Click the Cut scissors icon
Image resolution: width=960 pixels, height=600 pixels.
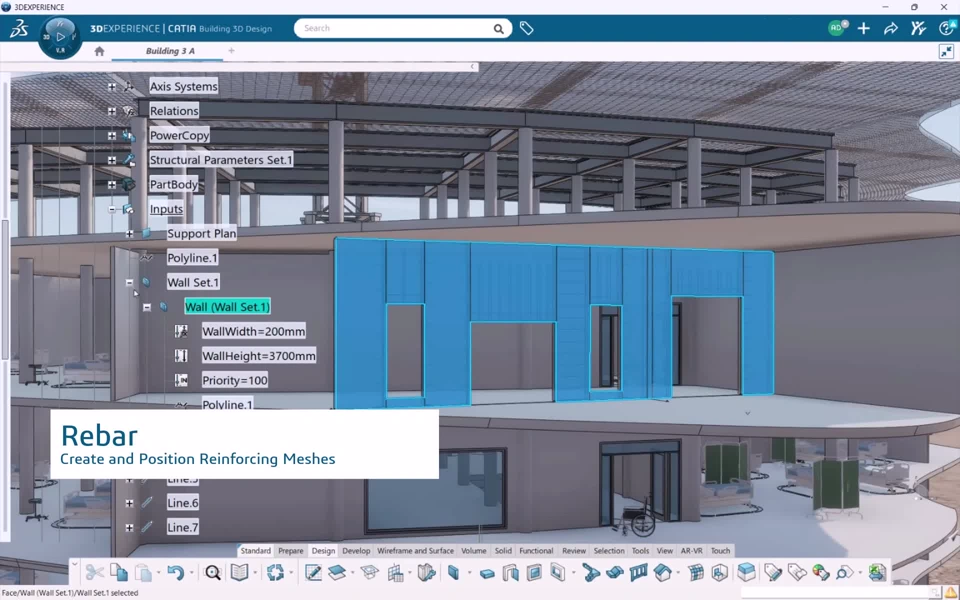click(x=94, y=572)
